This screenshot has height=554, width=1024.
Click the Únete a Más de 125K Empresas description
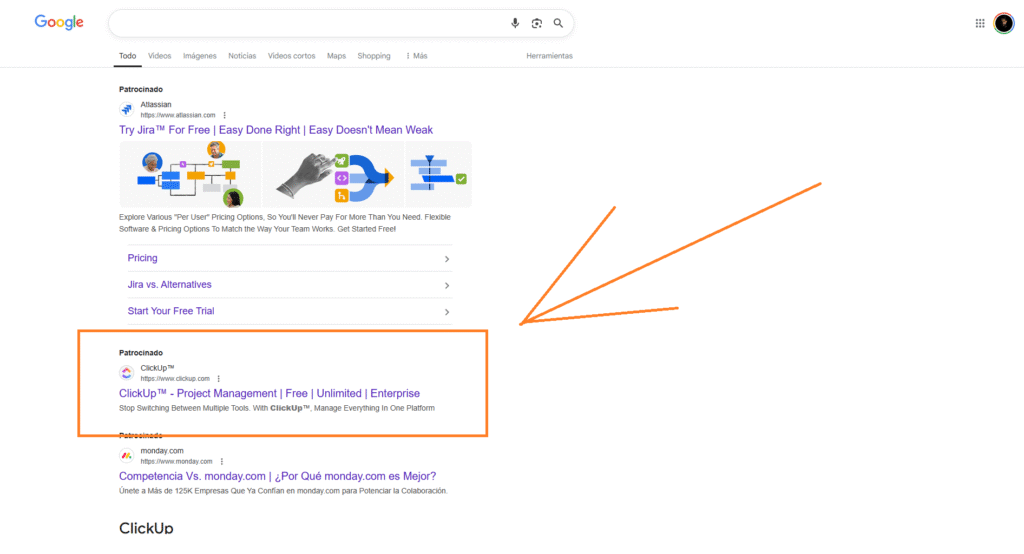tap(283, 491)
